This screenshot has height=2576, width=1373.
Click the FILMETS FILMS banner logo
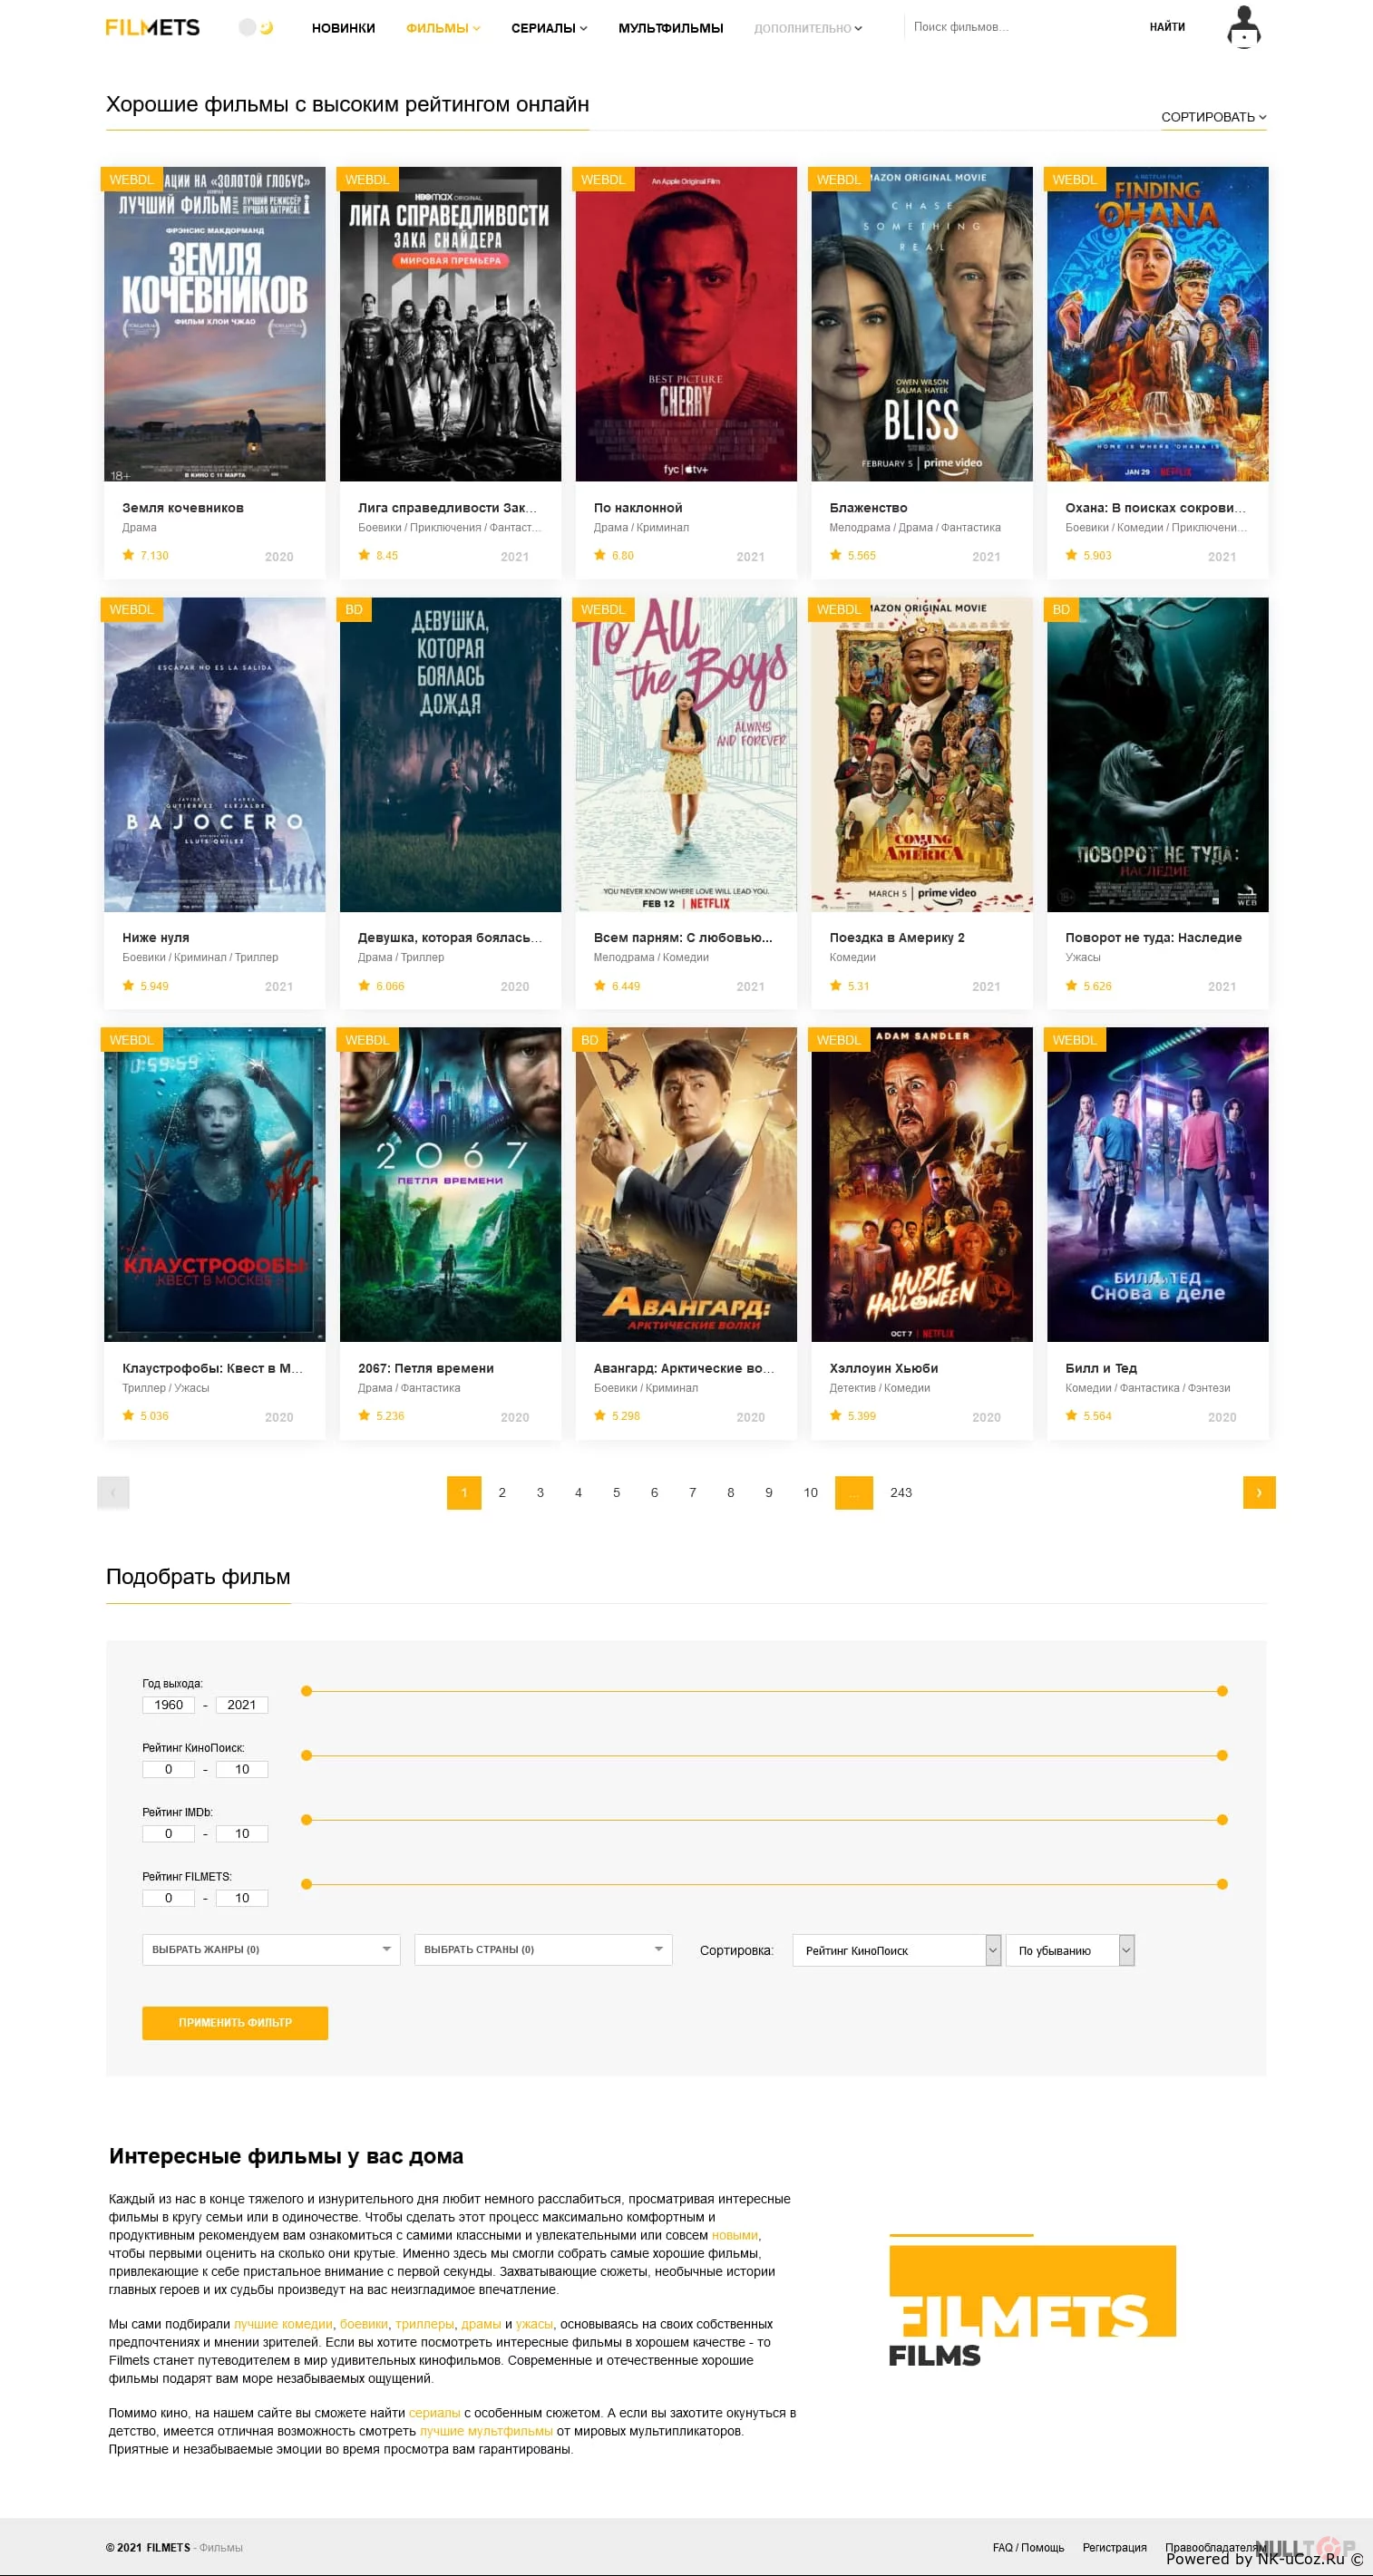[x=1032, y=2301]
